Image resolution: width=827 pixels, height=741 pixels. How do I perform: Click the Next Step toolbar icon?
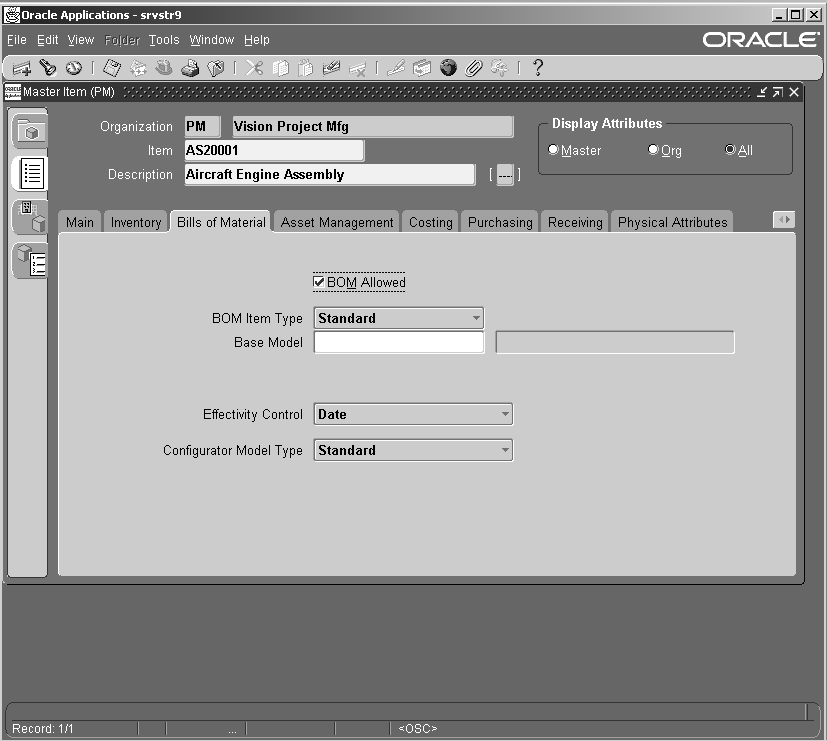click(x=138, y=68)
